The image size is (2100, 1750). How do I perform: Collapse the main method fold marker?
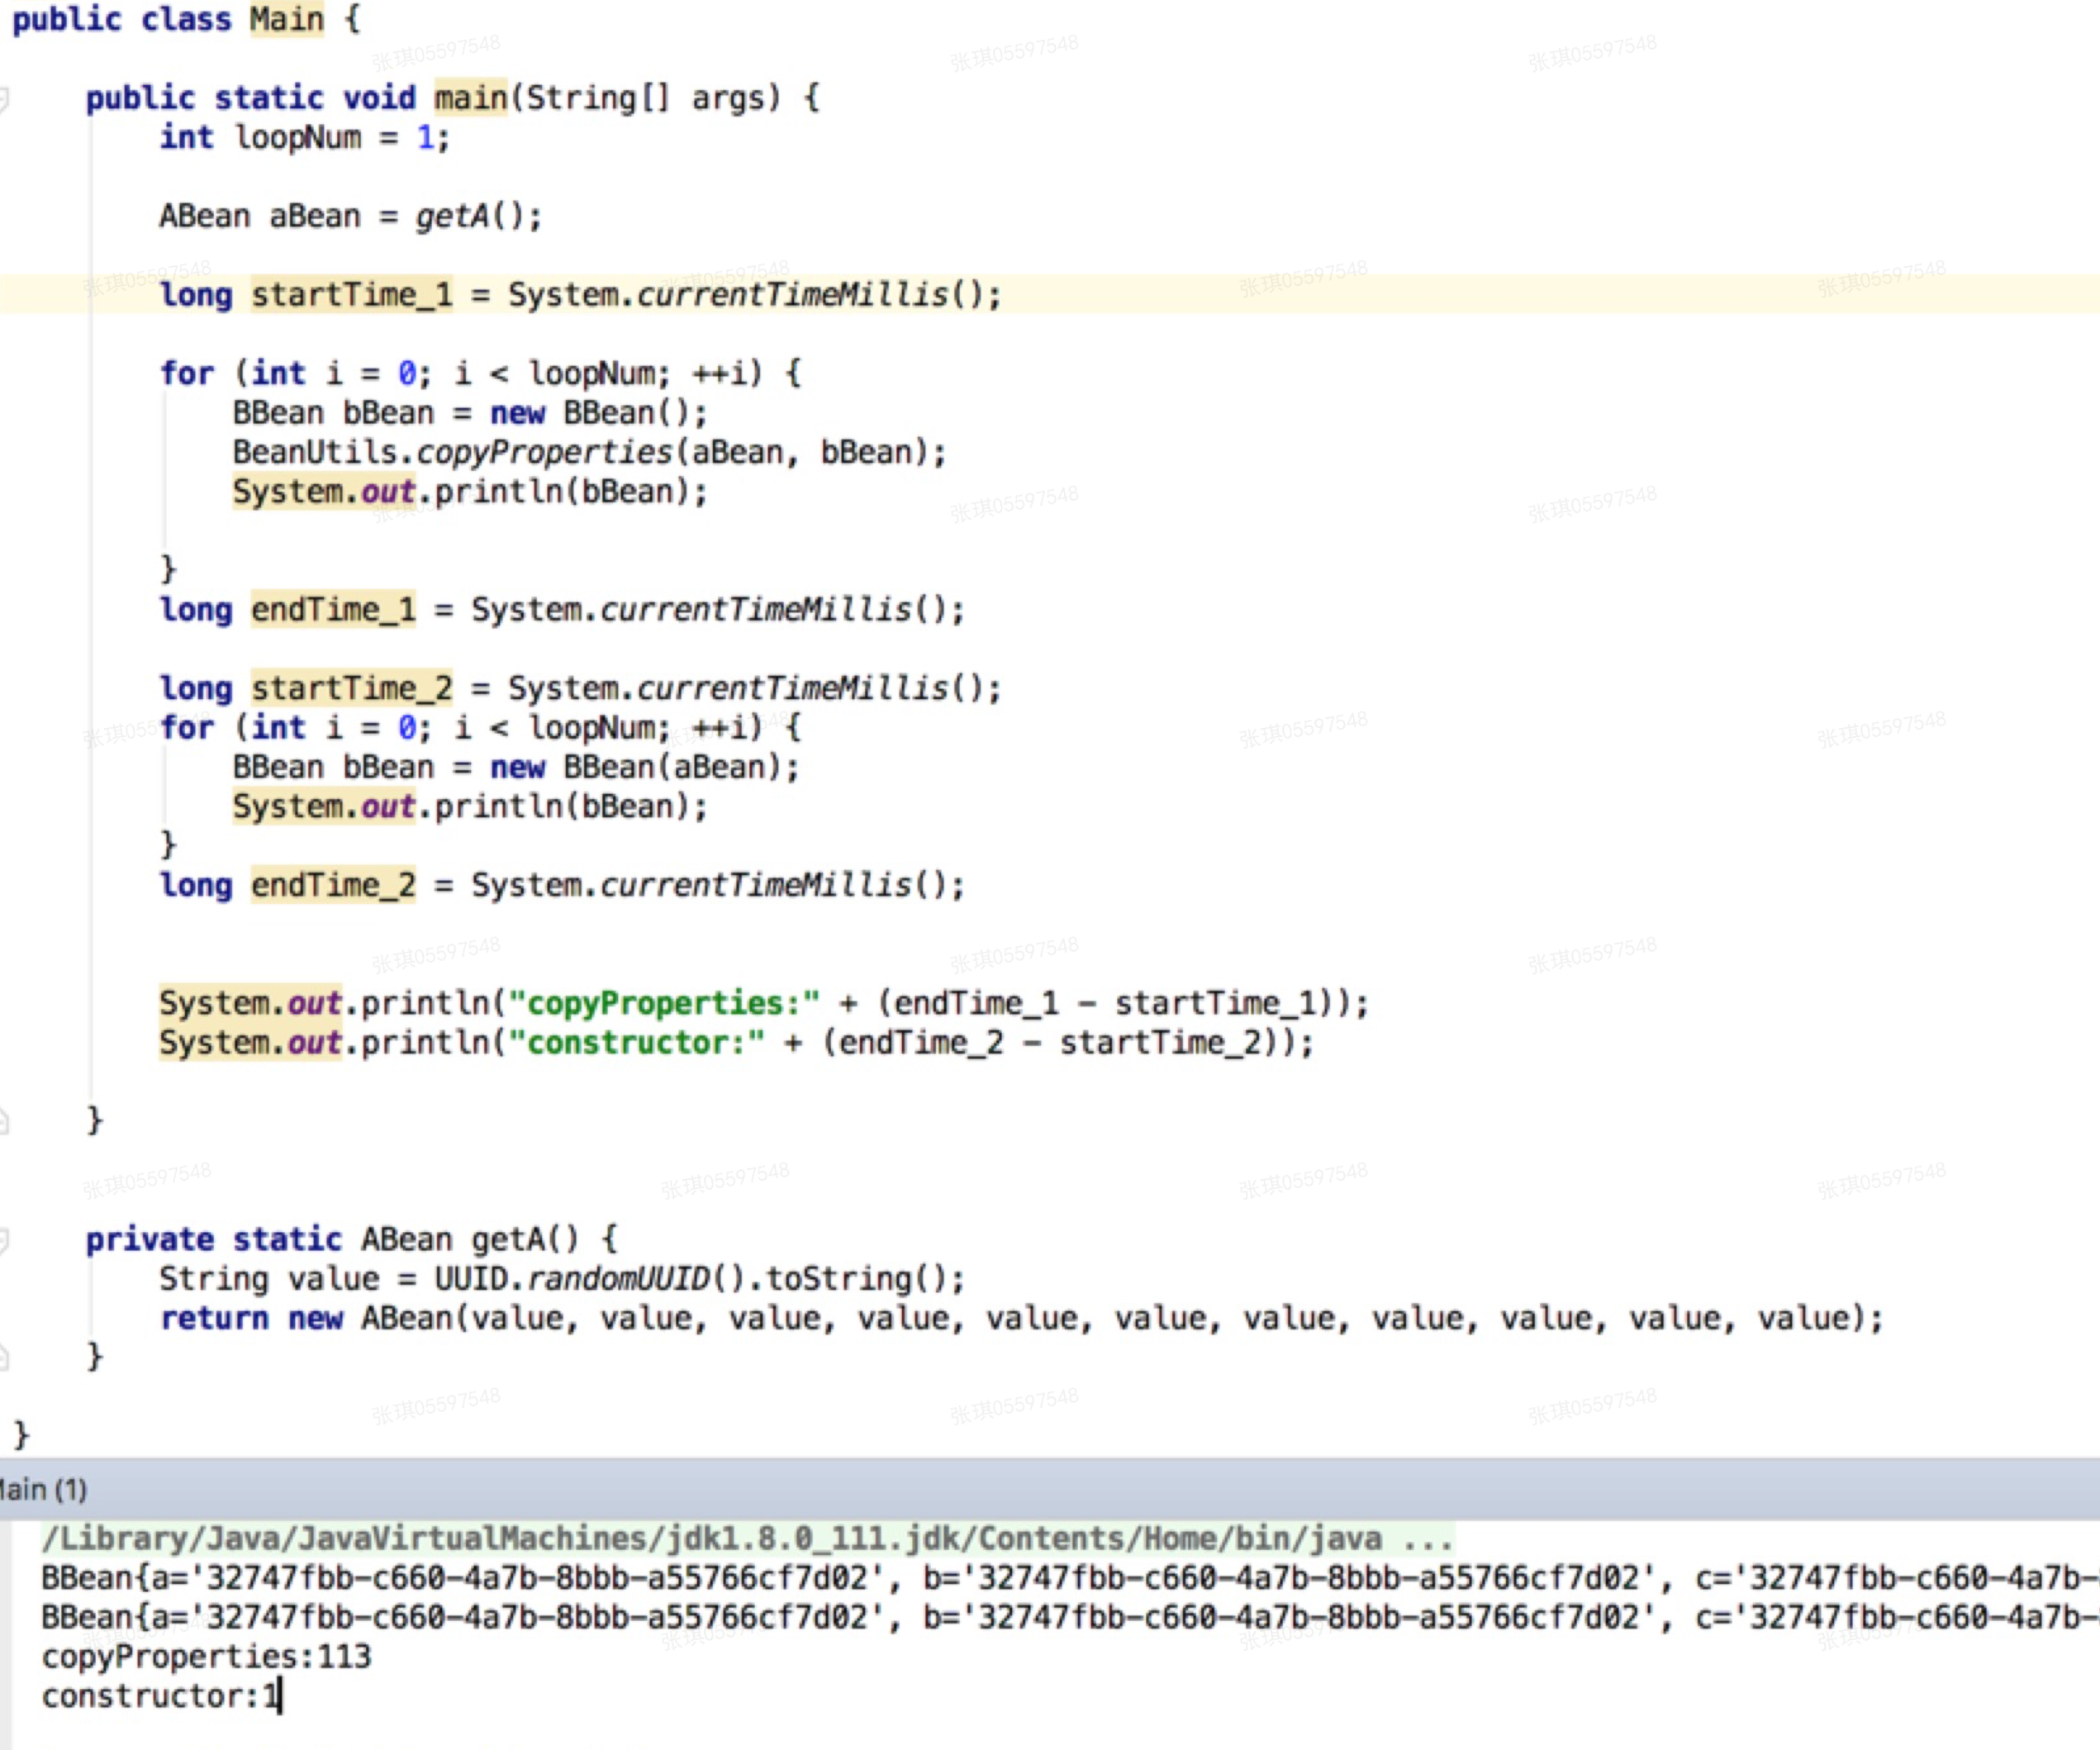tap(3, 99)
